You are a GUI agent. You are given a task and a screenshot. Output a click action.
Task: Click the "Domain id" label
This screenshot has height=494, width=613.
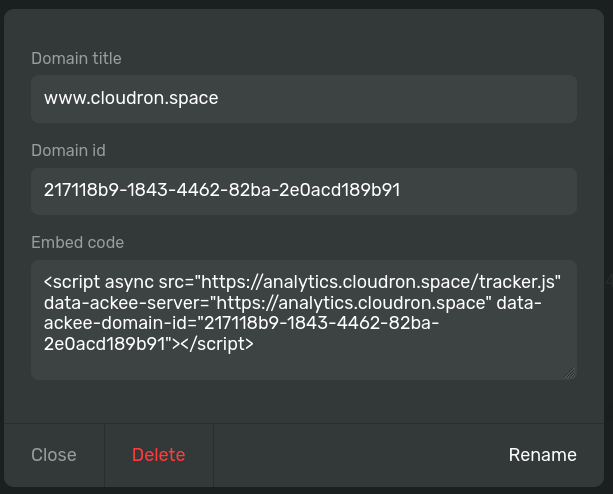click(x=68, y=151)
